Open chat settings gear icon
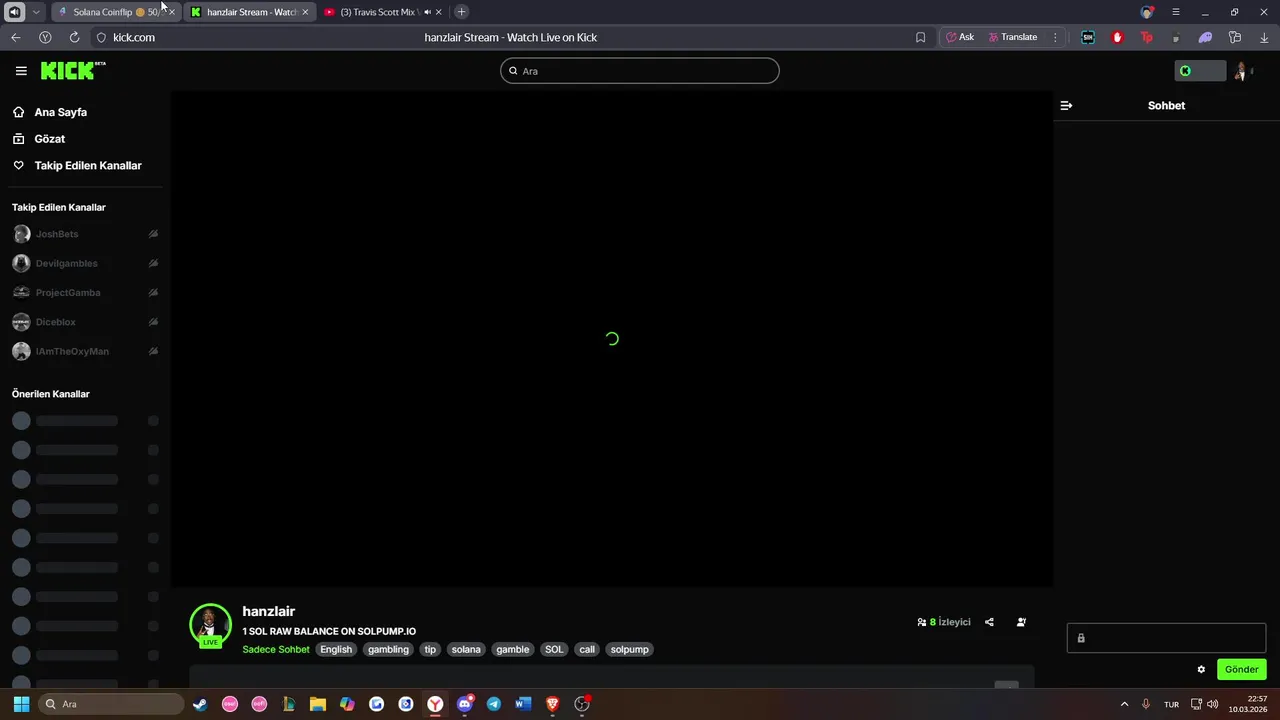Viewport: 1280px width, 720px height. click(x=1201, y=669)
